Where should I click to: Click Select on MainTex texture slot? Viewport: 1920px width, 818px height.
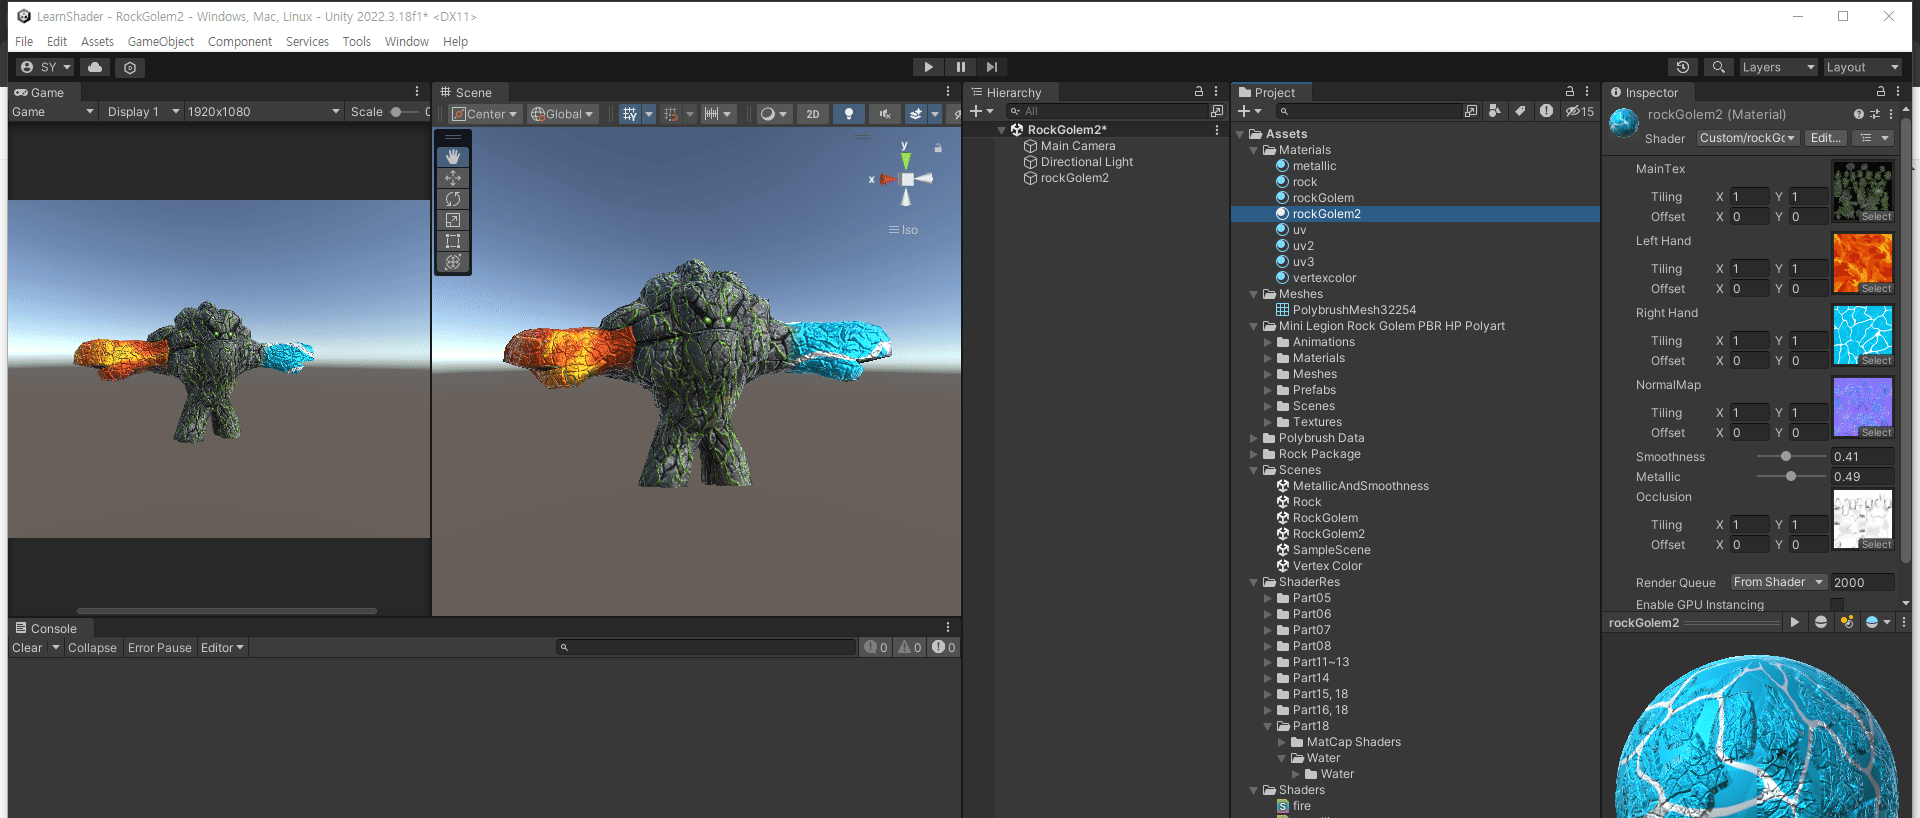click(x=1876, y=217)
